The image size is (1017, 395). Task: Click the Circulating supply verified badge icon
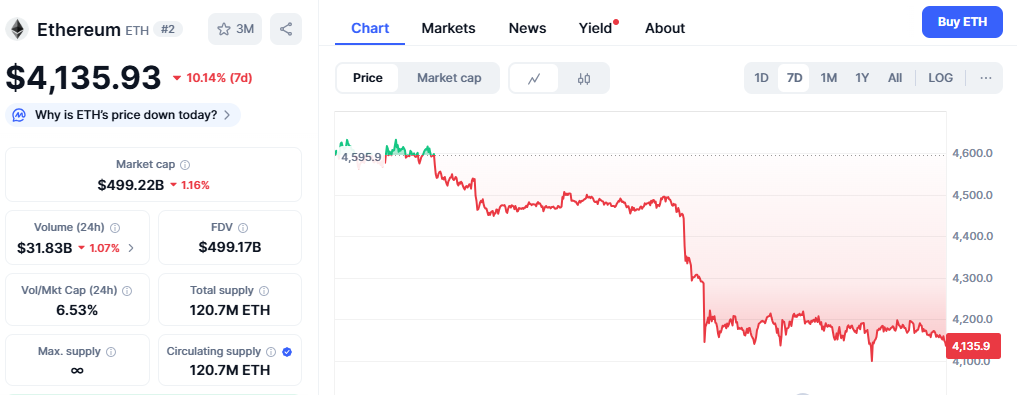tap(287, 352)
